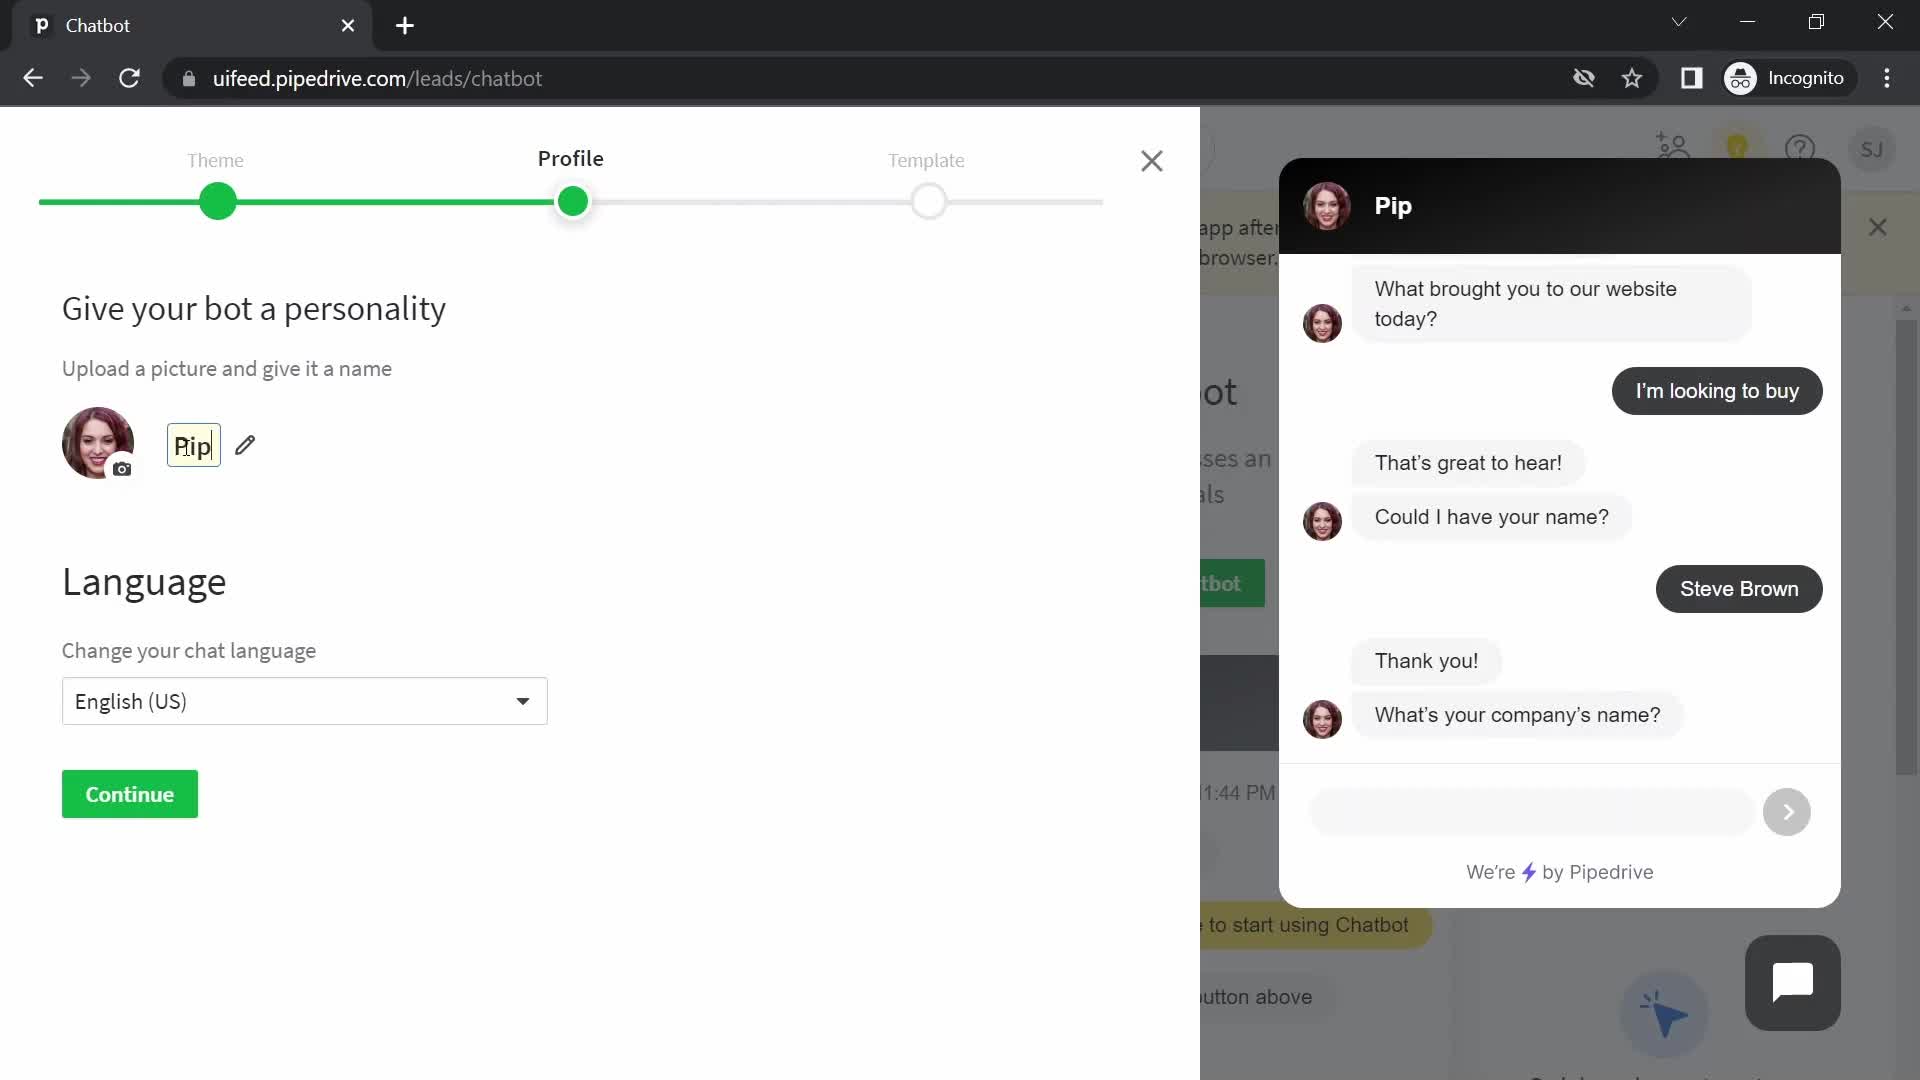This screenshot has width=1920, height=1080.
Task: Click the floating chat bubble icon bottom right
Action: click(x=1792, y=982)
